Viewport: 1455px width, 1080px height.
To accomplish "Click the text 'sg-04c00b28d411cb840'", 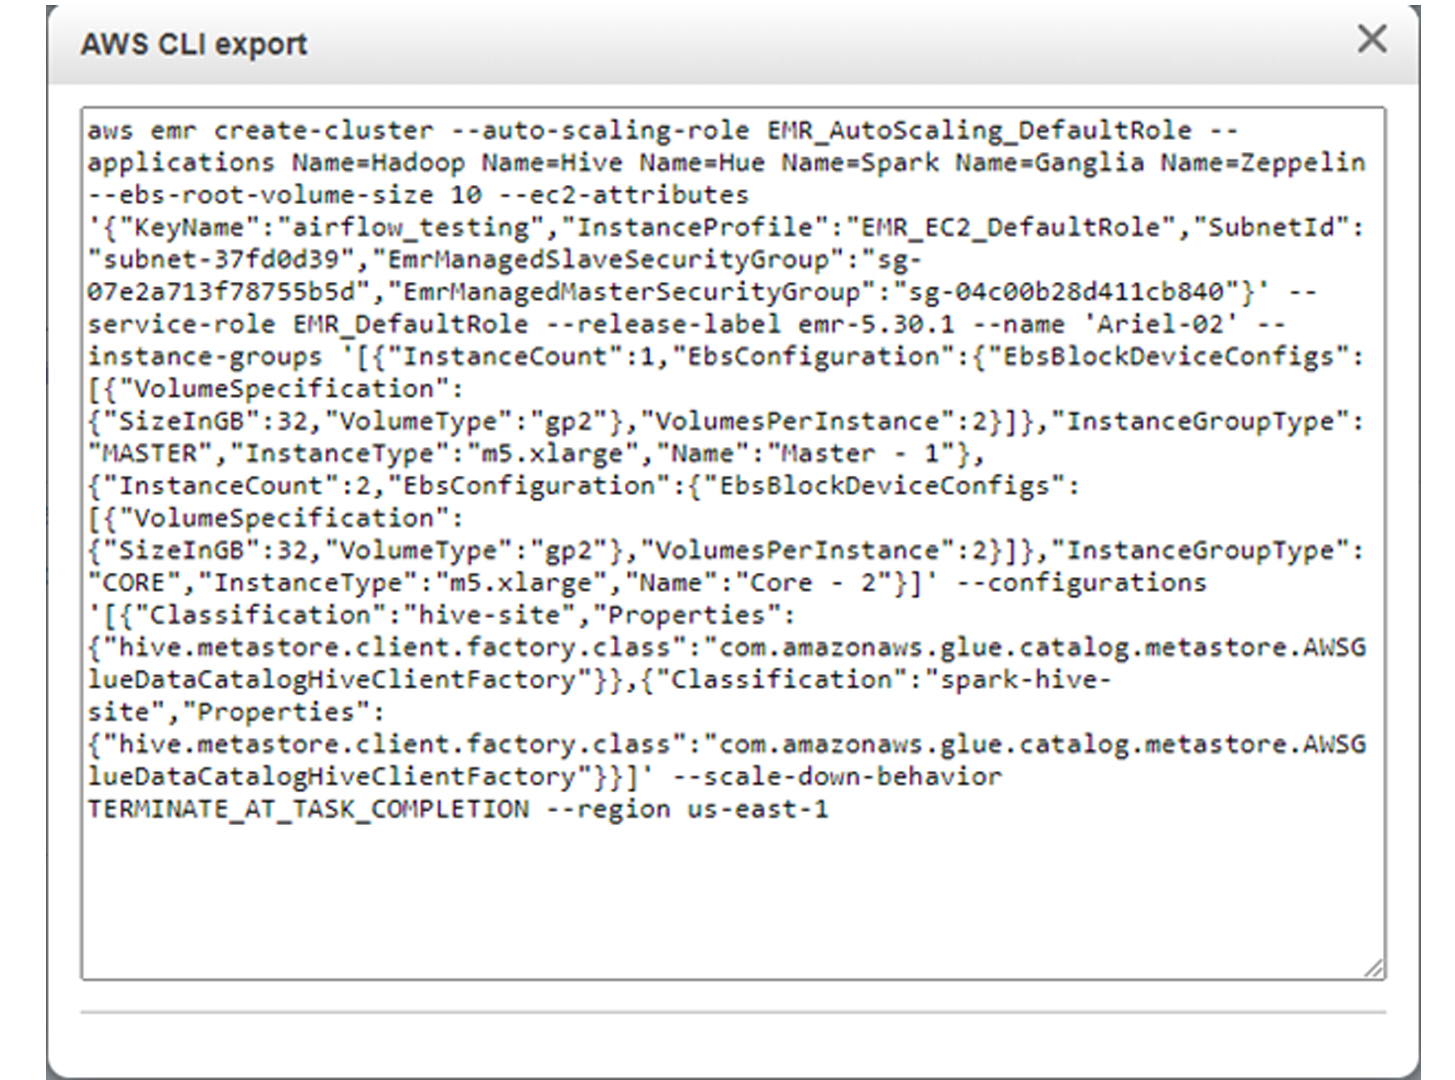I will coord(1065,292).
